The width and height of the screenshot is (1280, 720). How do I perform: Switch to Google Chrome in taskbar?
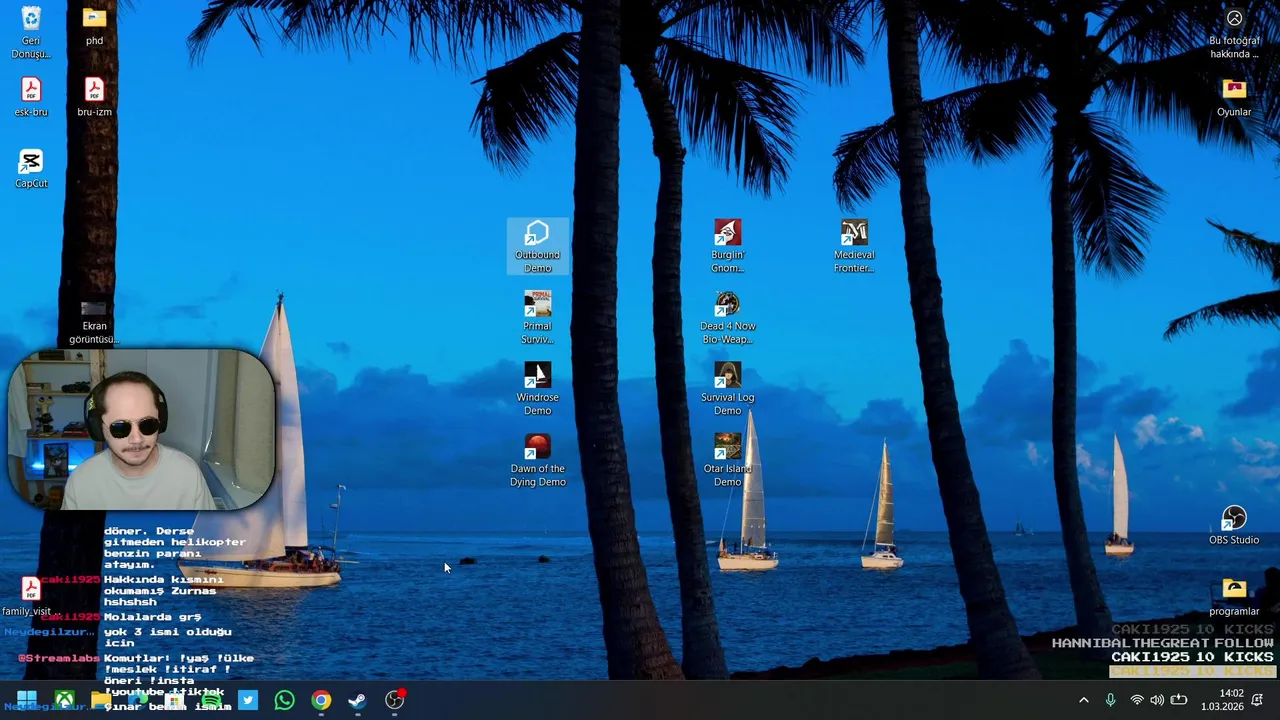click(x=321, y=700)
